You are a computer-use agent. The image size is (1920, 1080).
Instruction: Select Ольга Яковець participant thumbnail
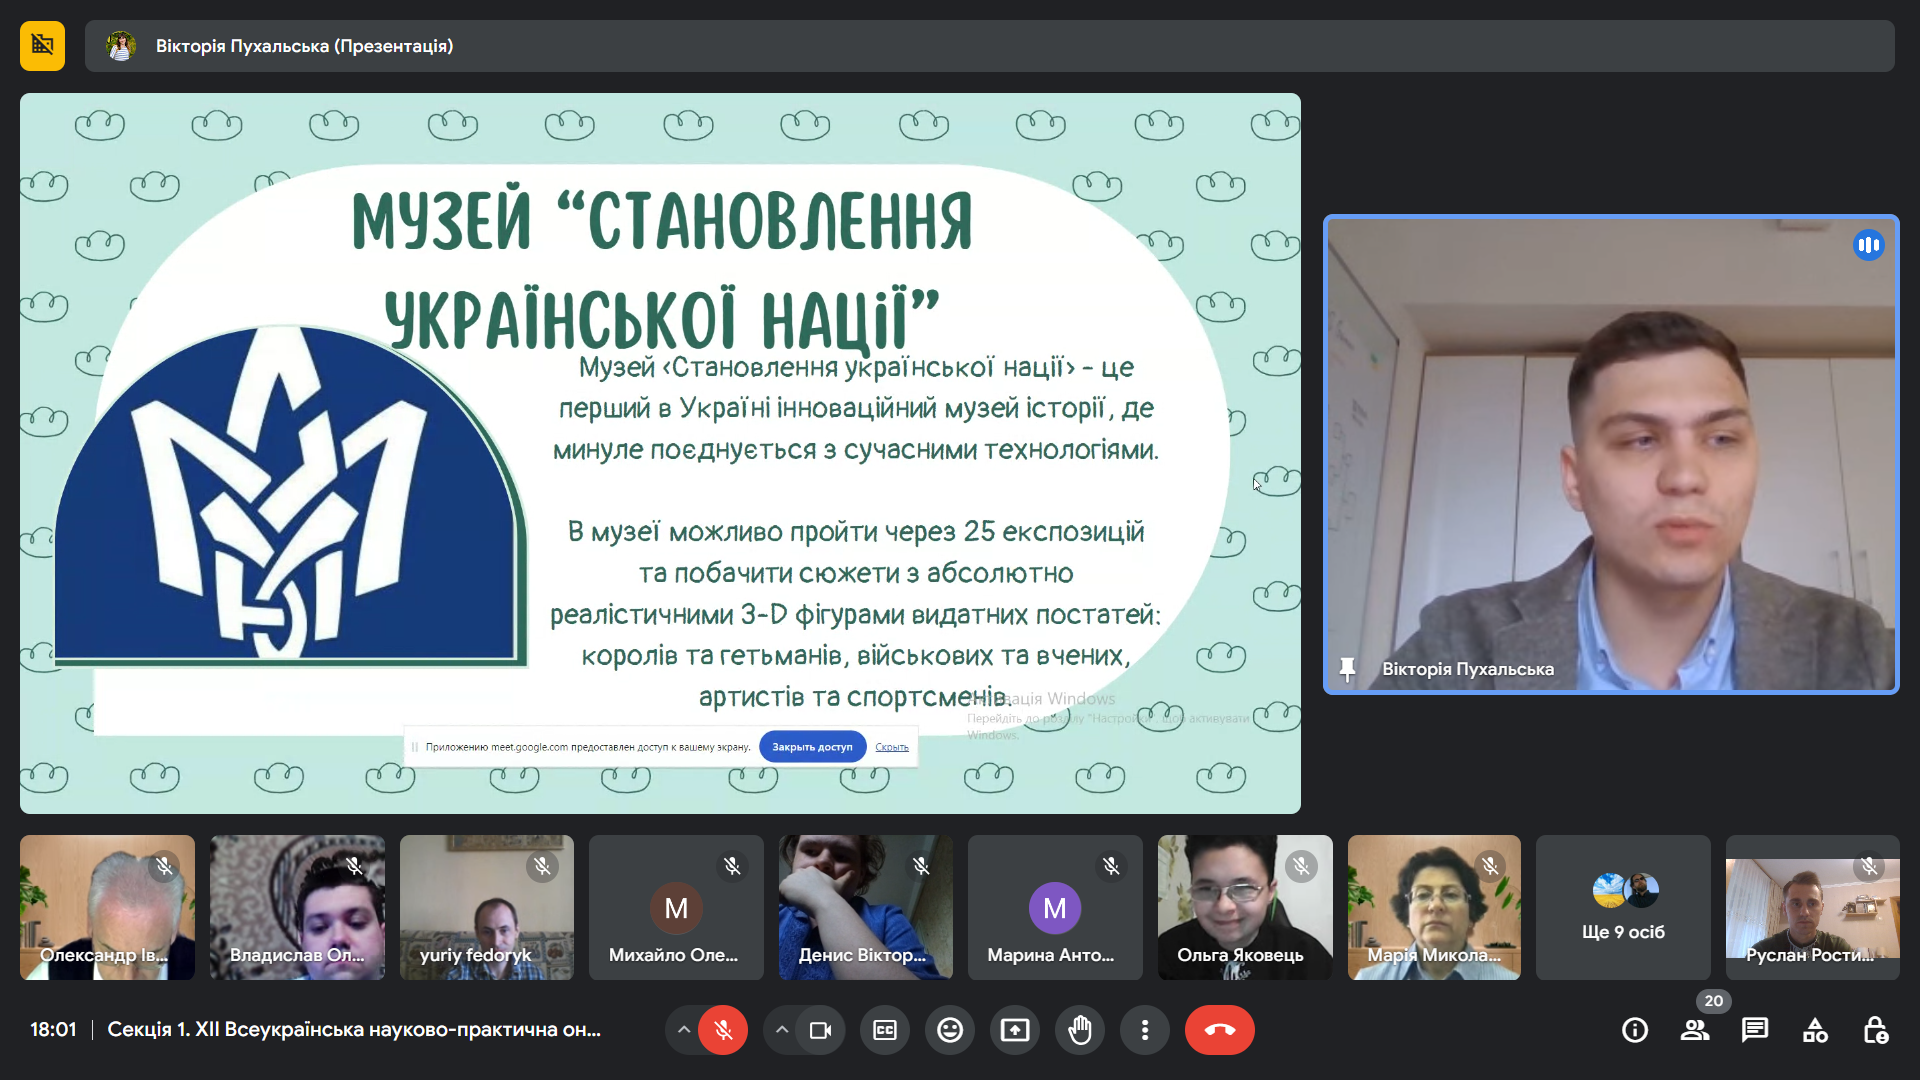[1245, 908]
